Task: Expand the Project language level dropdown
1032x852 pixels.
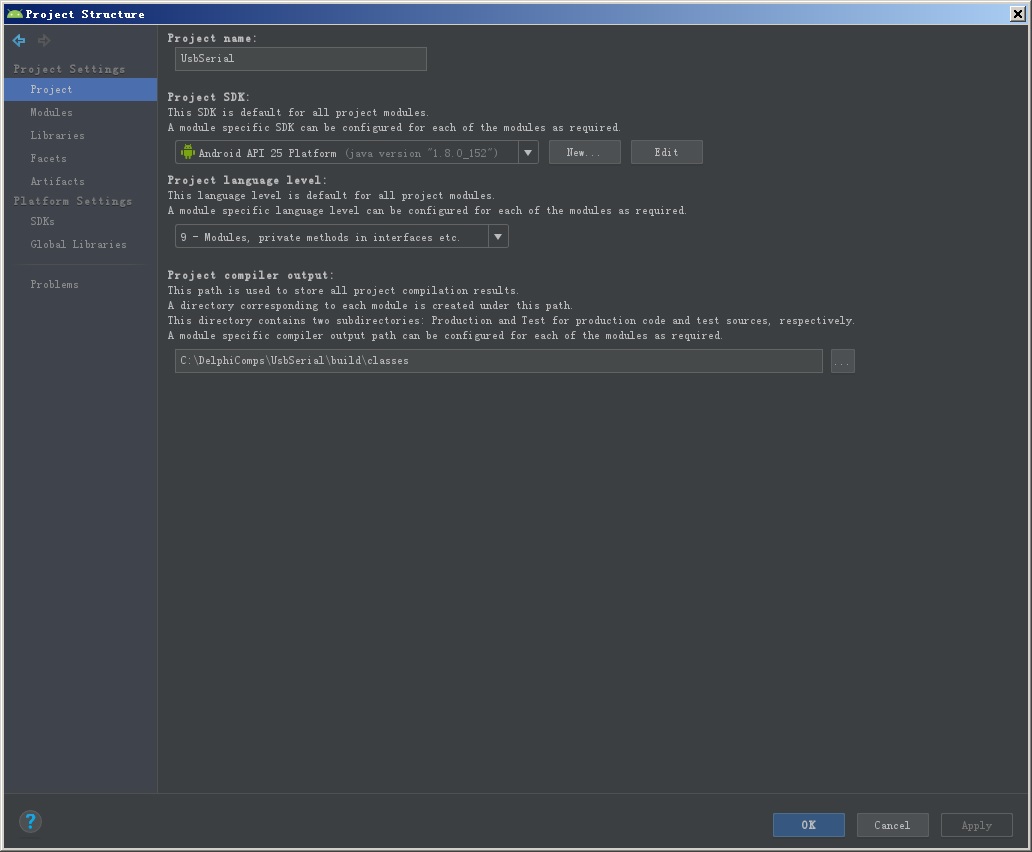Action: pos(498,237)
